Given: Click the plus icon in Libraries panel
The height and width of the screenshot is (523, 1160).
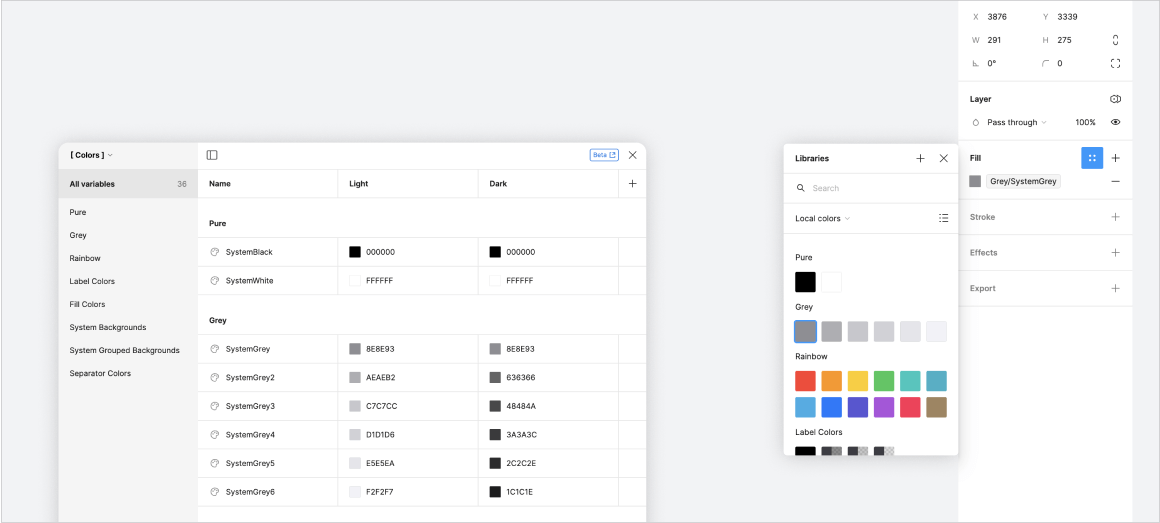Looking at the screenshot, I should [920, 158].
